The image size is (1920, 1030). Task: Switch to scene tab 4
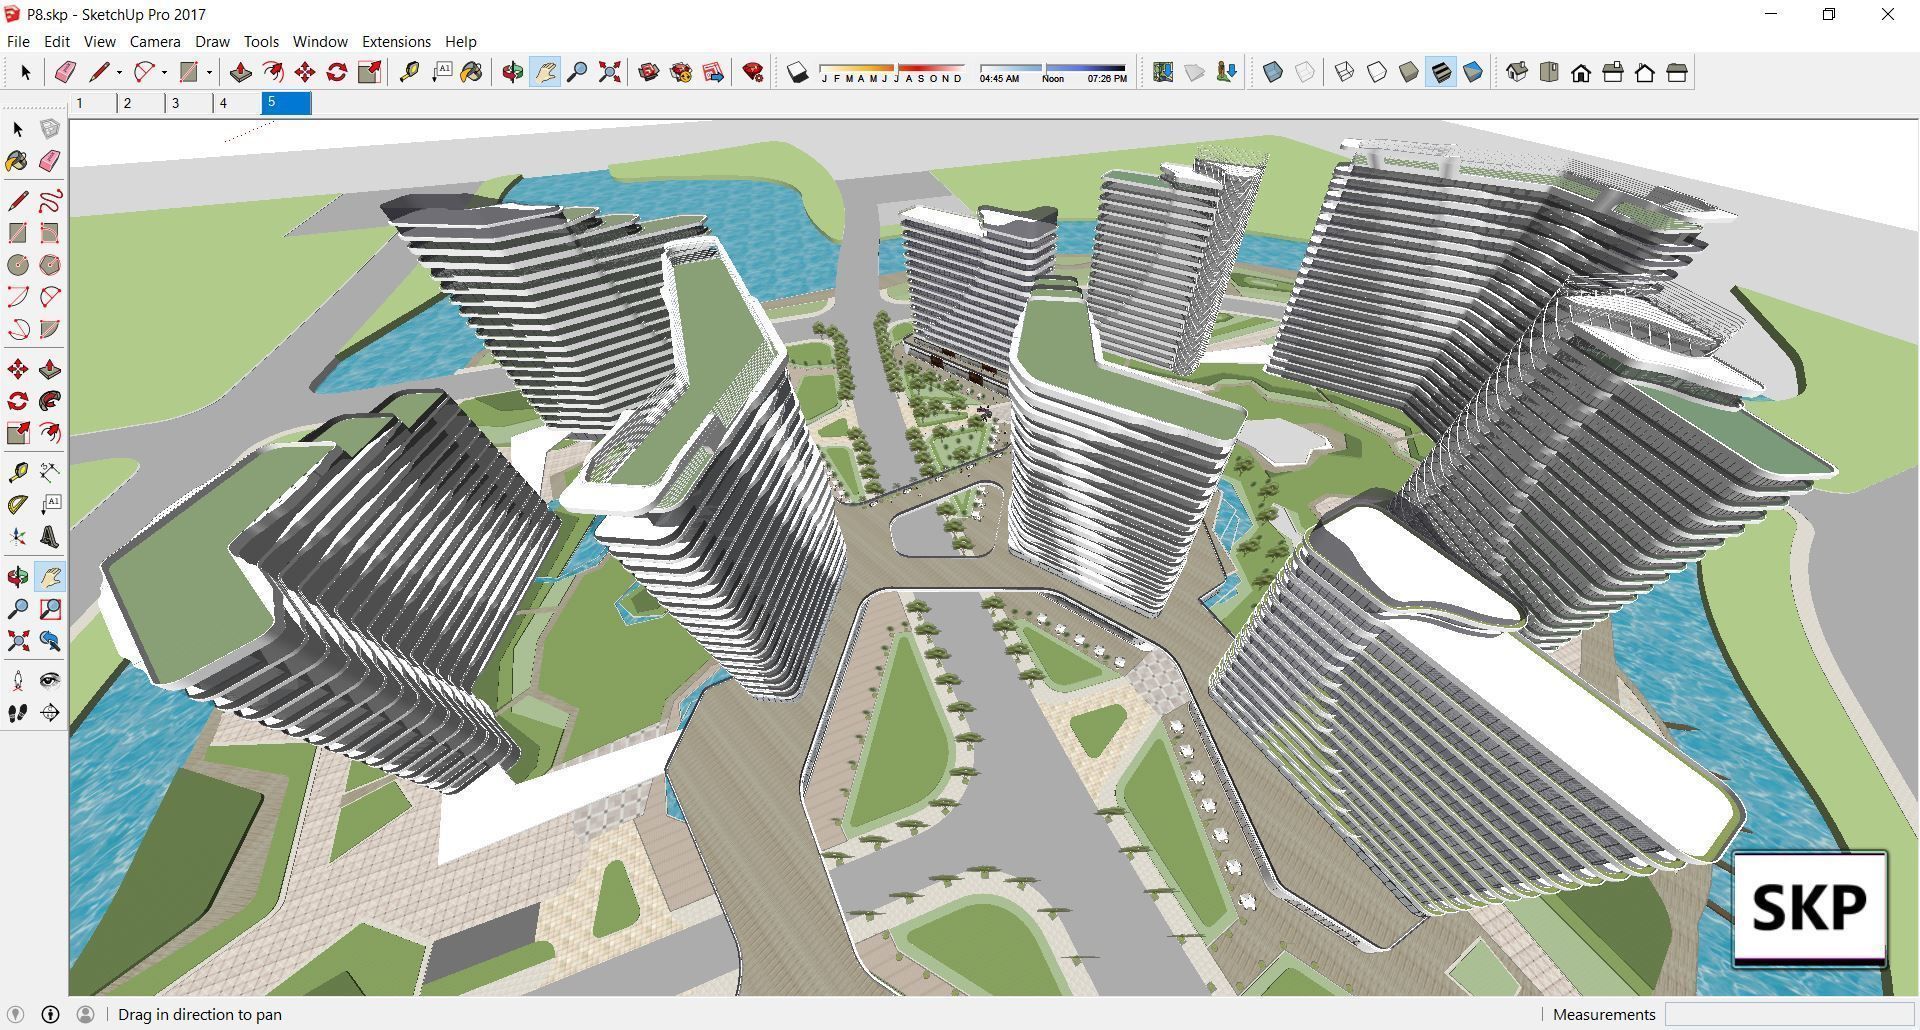(238, 103)
